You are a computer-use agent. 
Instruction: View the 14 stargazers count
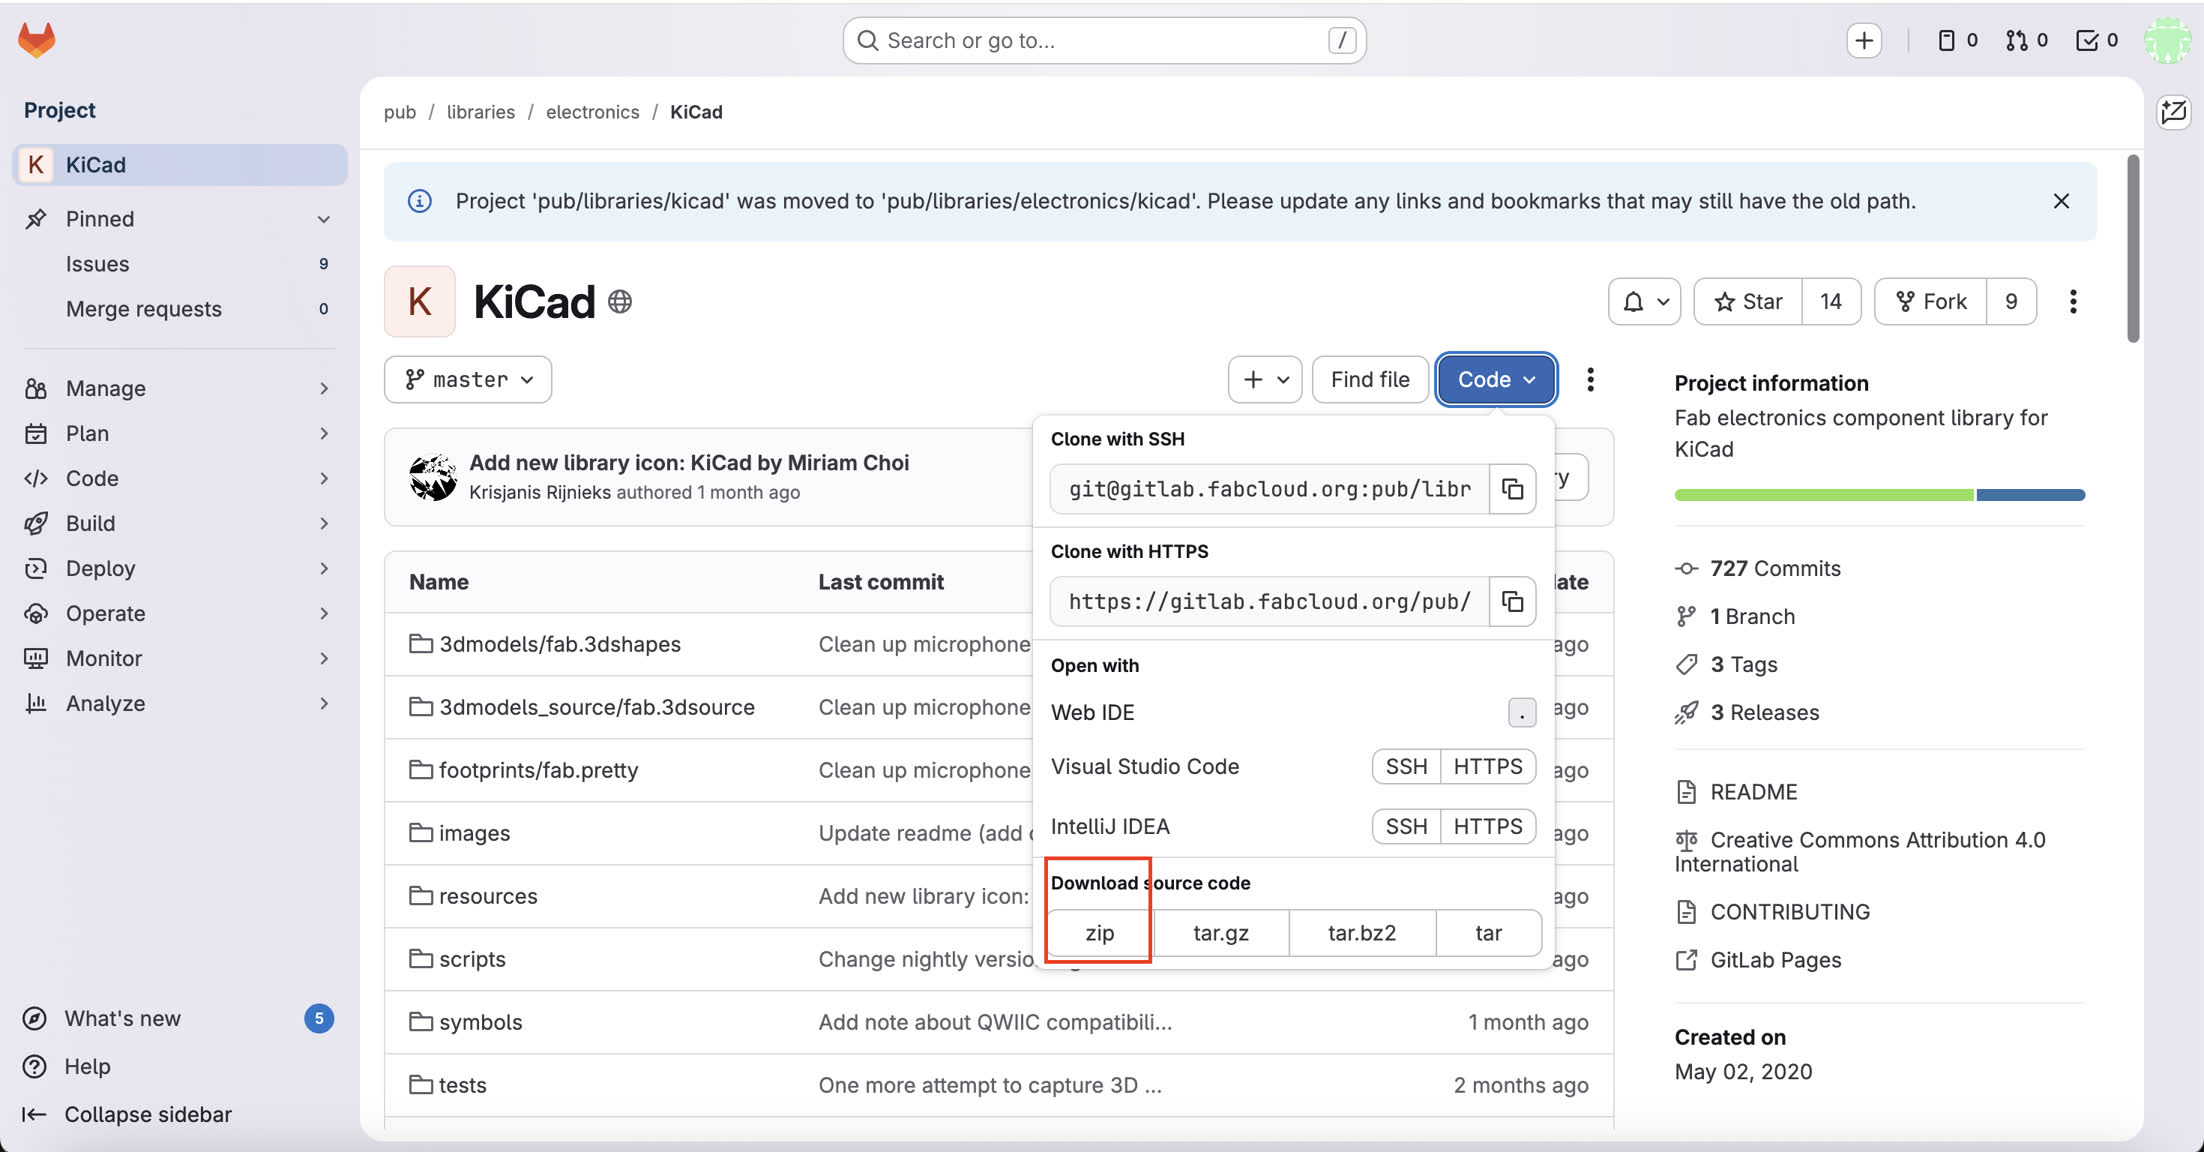[1831, 301]
